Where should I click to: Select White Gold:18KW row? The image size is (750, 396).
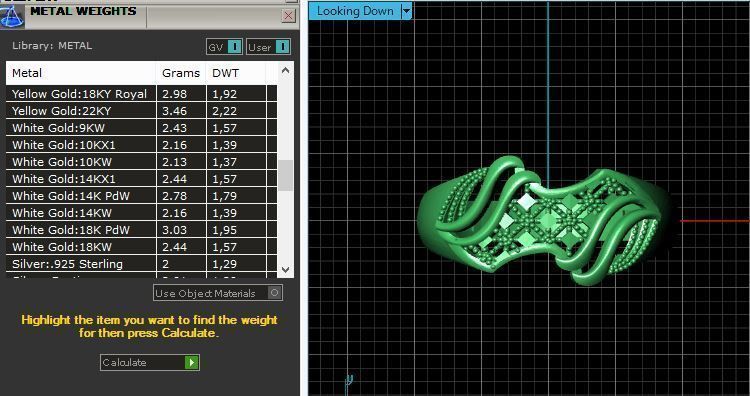(x=141, y=247)
